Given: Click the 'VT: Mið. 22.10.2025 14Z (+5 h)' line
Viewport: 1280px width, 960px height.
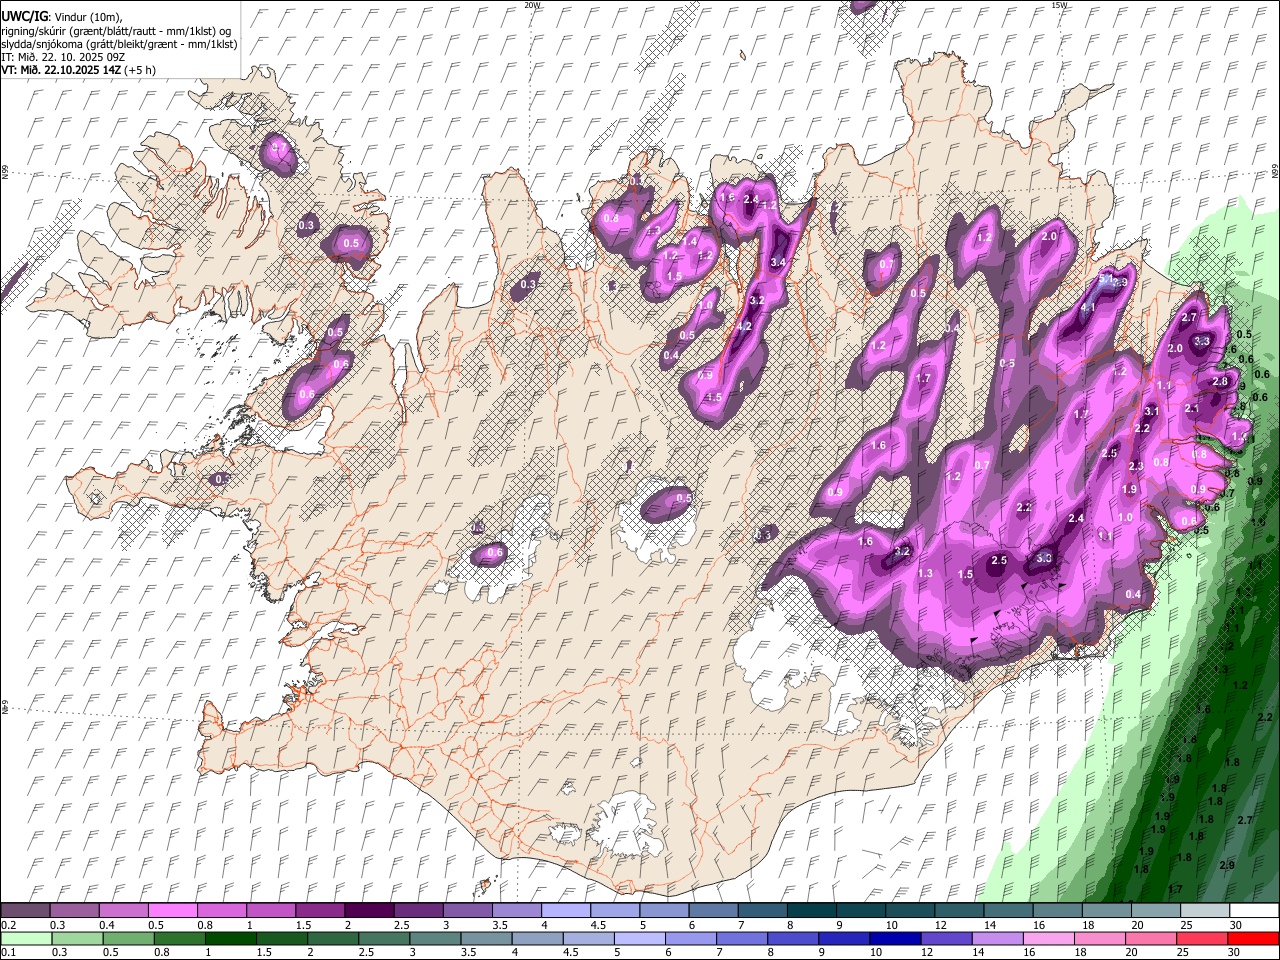Looking at the screenshot, I should 77,70.
